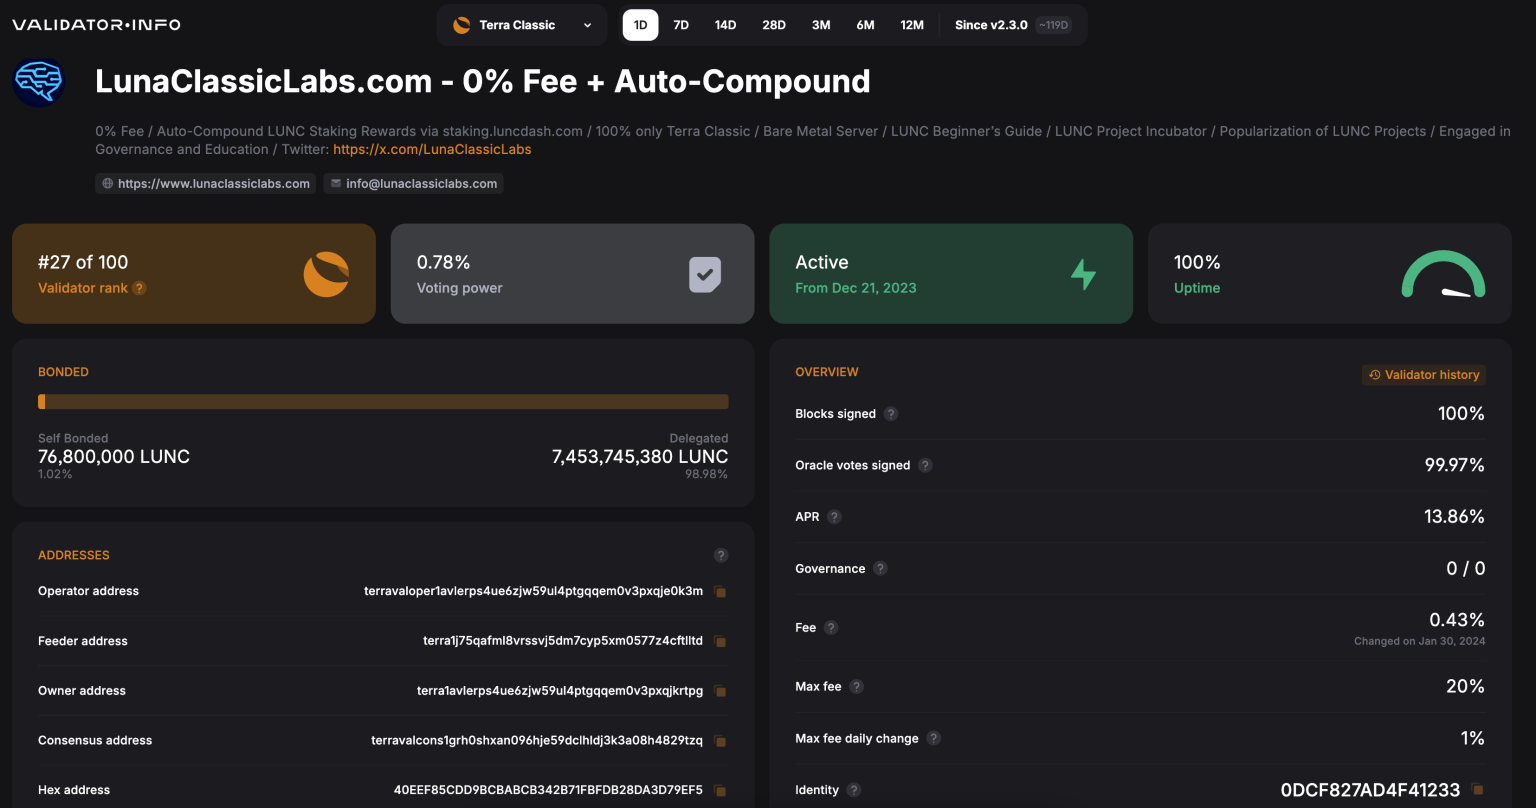Viewport: 1536px width, 808px height.
Task: Open the x.com/LunaClassicLabs Twitter link
Action: (432, 149)
